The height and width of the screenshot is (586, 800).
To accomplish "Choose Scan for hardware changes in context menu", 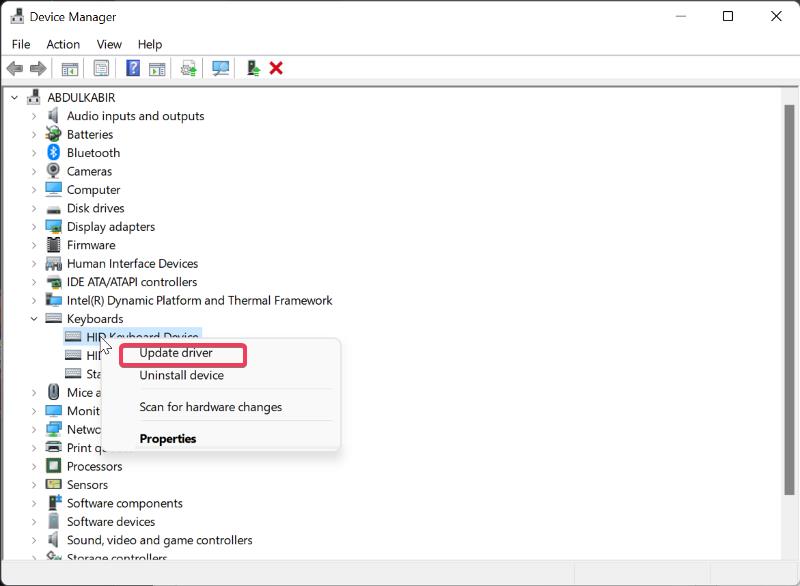I will [x=211, y=407].
